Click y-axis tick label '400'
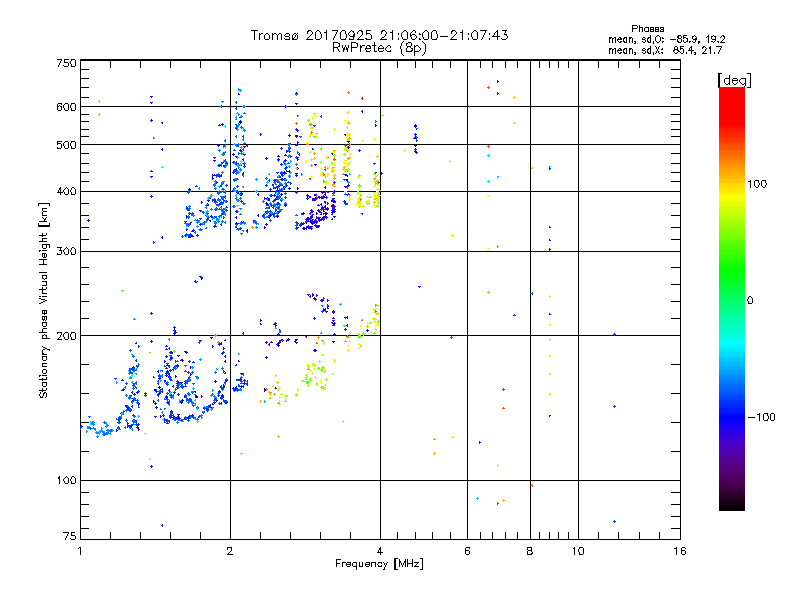 point(66,192)
